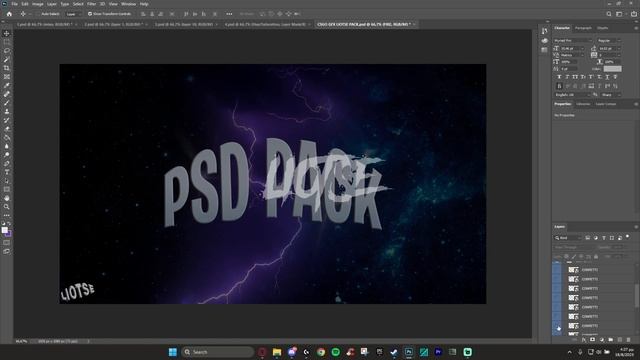Screen dimensions: 640x360
Task: Open the Metrics kerning dropdown
Action: [573, 55]
